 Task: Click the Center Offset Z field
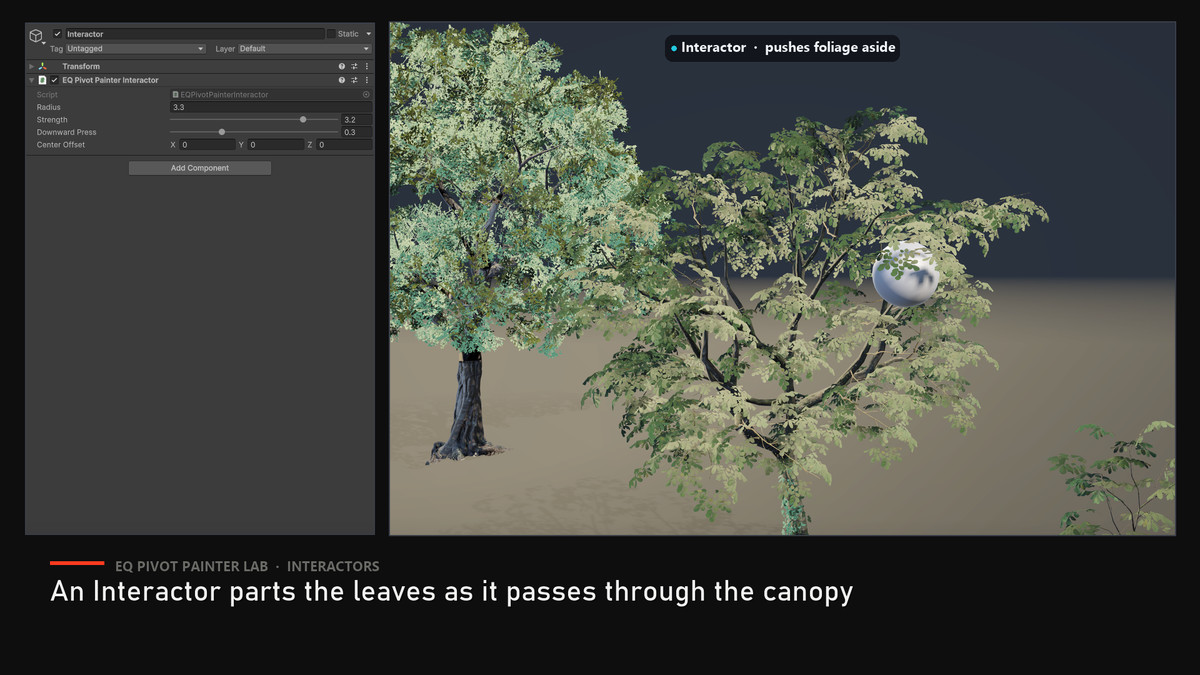click(344, 145)
